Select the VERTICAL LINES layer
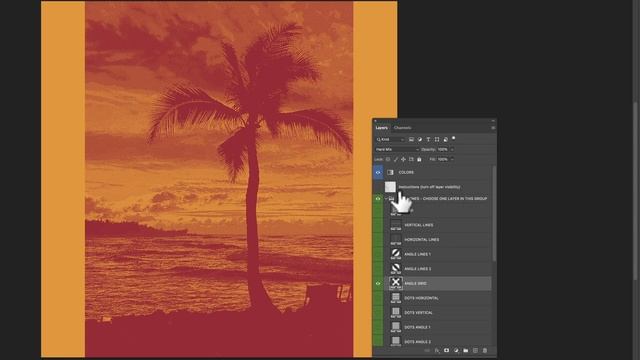The height and width of the screenshot is (360, 640). pos(419,225)
